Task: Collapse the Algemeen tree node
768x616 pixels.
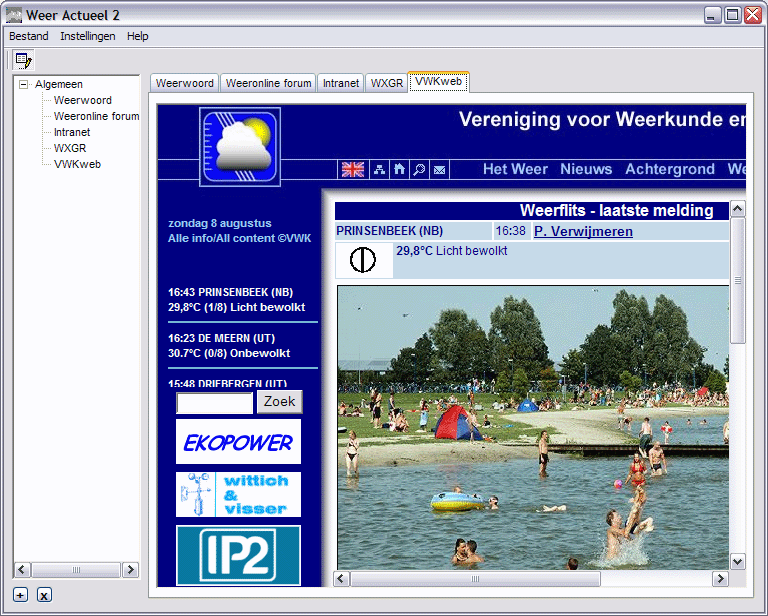Action: (x=23, y=84)
